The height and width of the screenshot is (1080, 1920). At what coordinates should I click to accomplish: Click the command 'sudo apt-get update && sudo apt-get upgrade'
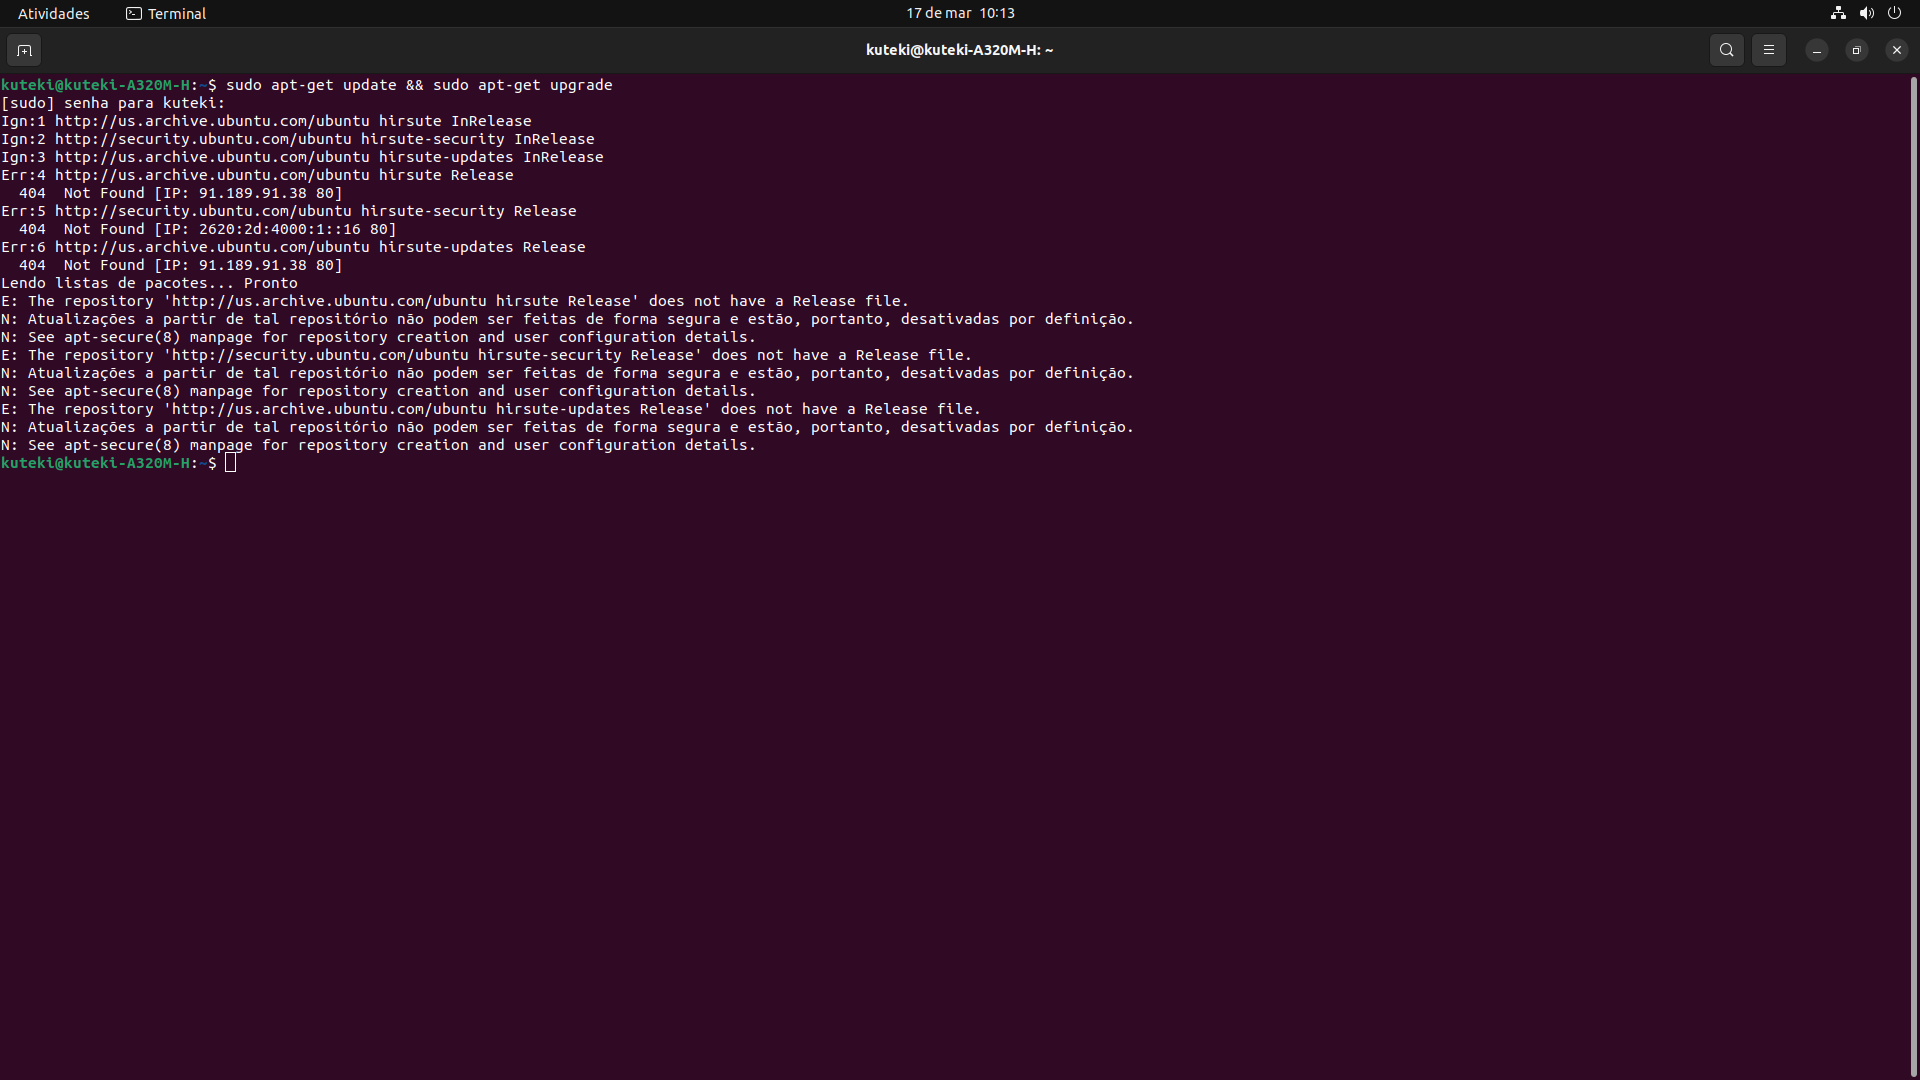[x=419, y=85]
